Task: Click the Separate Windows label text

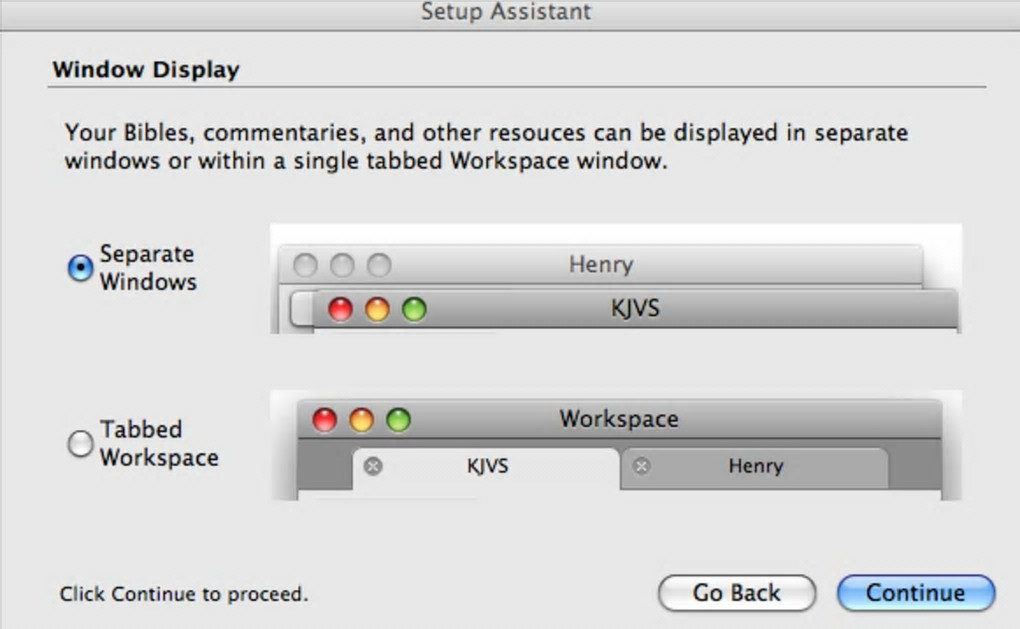Action: pyautogui.click(x=147, y=268)
